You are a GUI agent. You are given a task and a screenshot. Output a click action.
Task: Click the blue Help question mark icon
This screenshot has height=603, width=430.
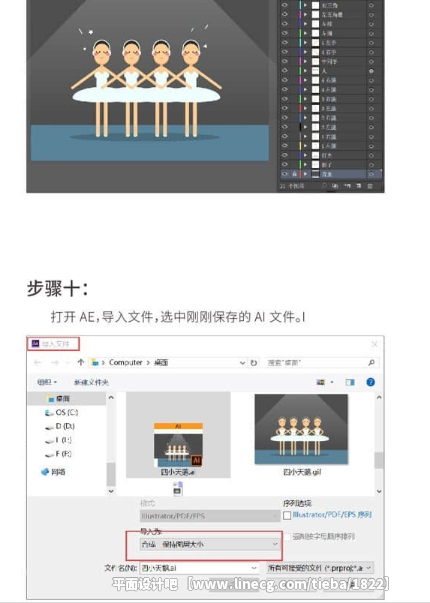(x=370, y=382)
